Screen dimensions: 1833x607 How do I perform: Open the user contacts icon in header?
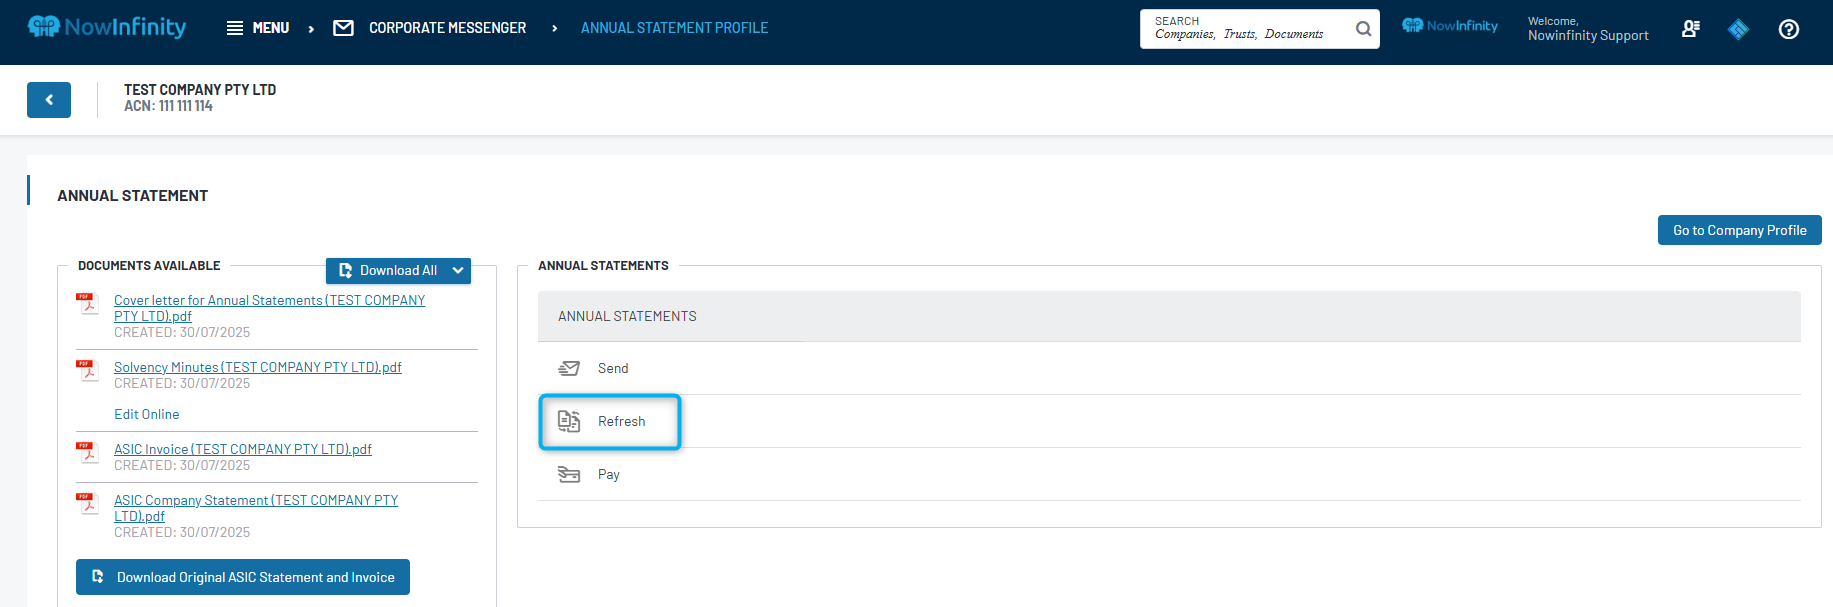(1690, 29)
